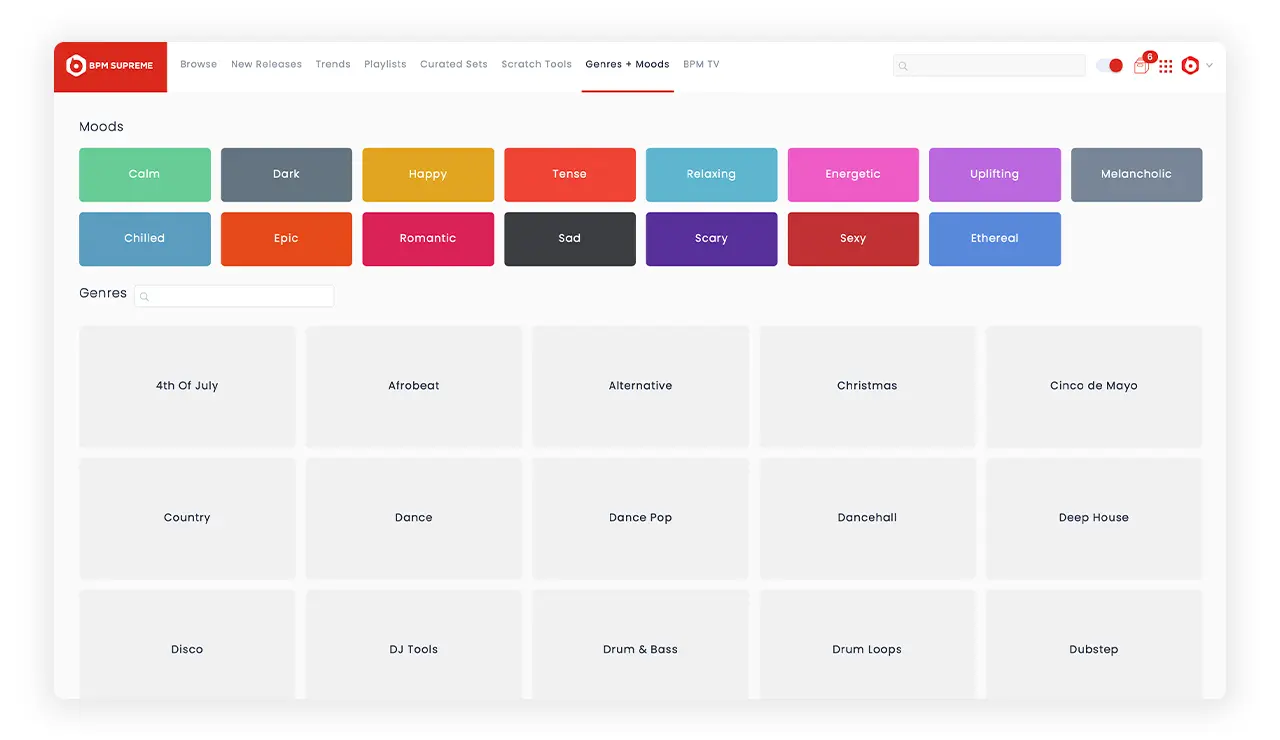The width and height of the screenshot is (1280, 740).
Task: Select the blue Ethereal mood tile
Action: (994, 239)
